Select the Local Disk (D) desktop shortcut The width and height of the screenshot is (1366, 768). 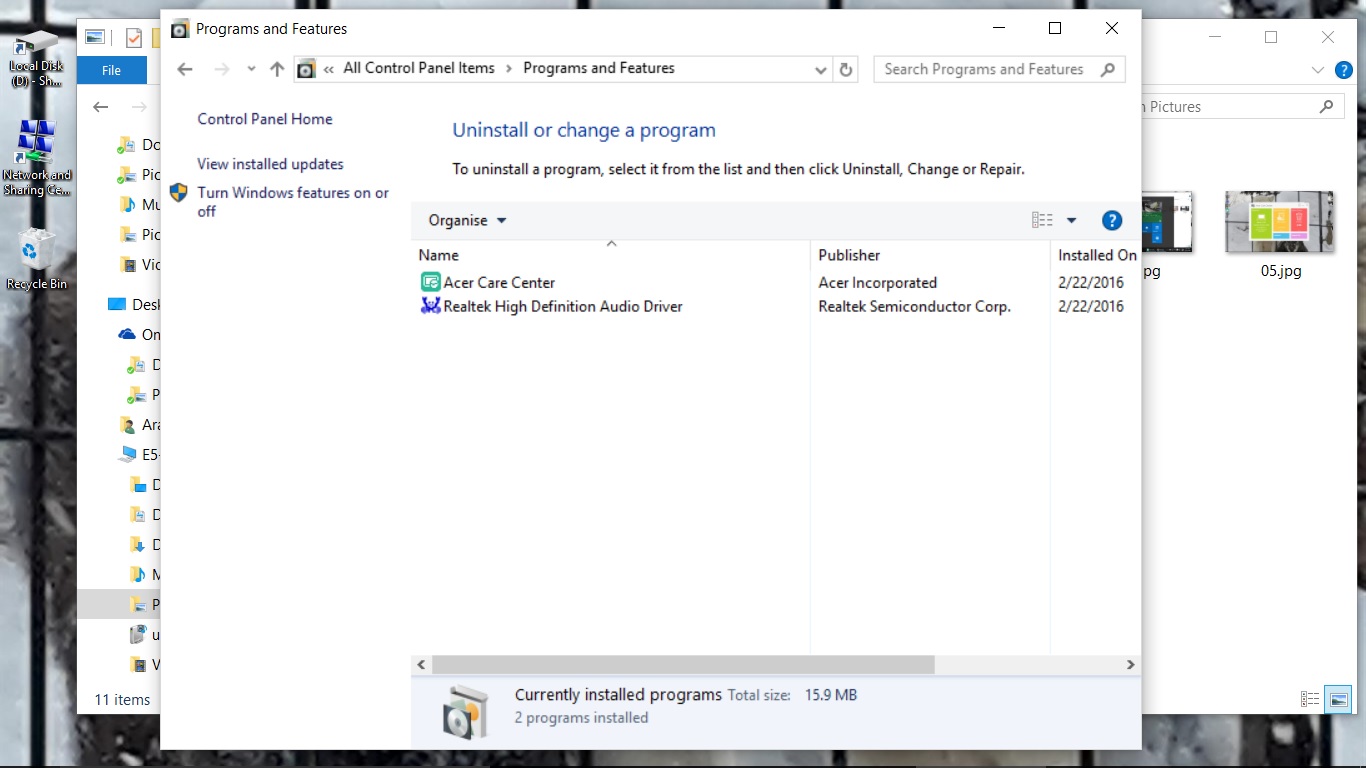tap(36, 58)
